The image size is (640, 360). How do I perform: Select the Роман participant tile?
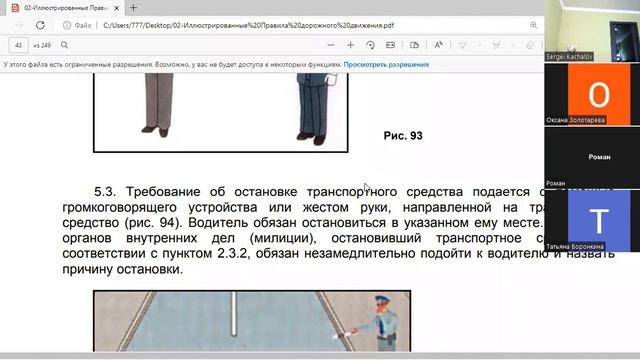[x=592, y=158]
